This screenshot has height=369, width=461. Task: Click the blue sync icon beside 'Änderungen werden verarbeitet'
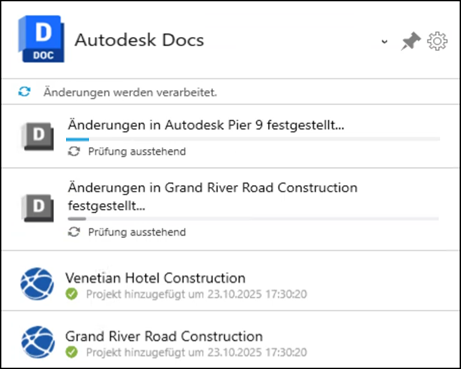click(x=24, y=92)
